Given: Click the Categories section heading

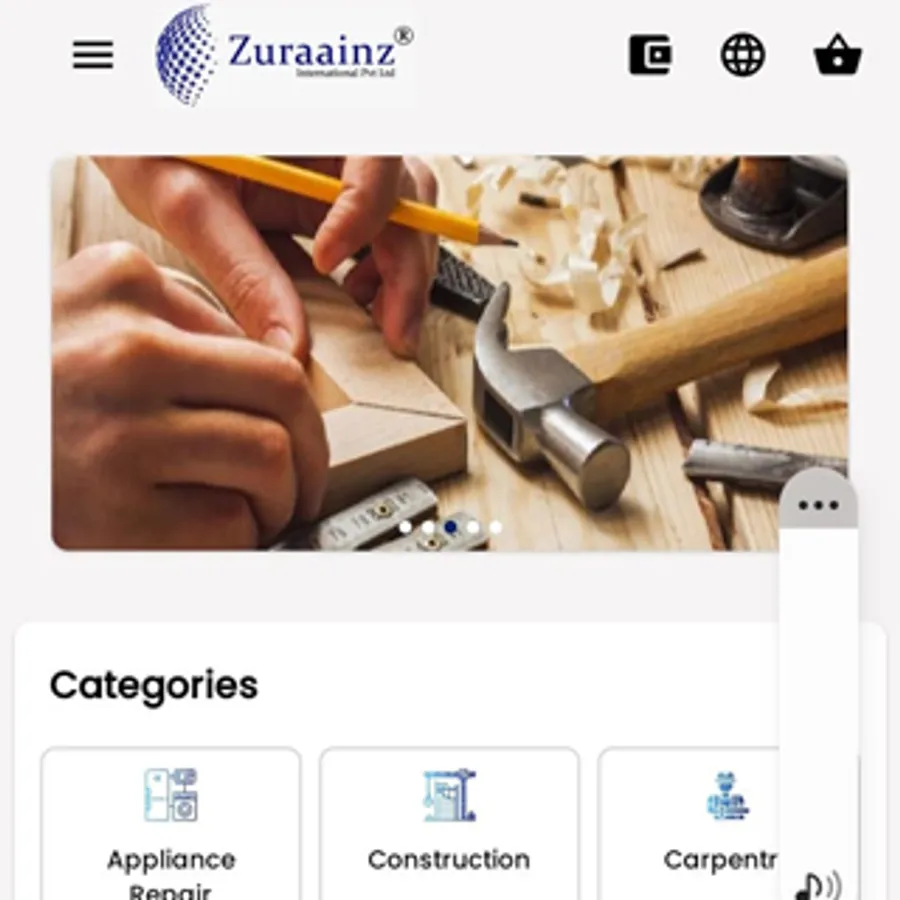Looking at the screenshot, I should pyautogui.click(x=154, y=685).
